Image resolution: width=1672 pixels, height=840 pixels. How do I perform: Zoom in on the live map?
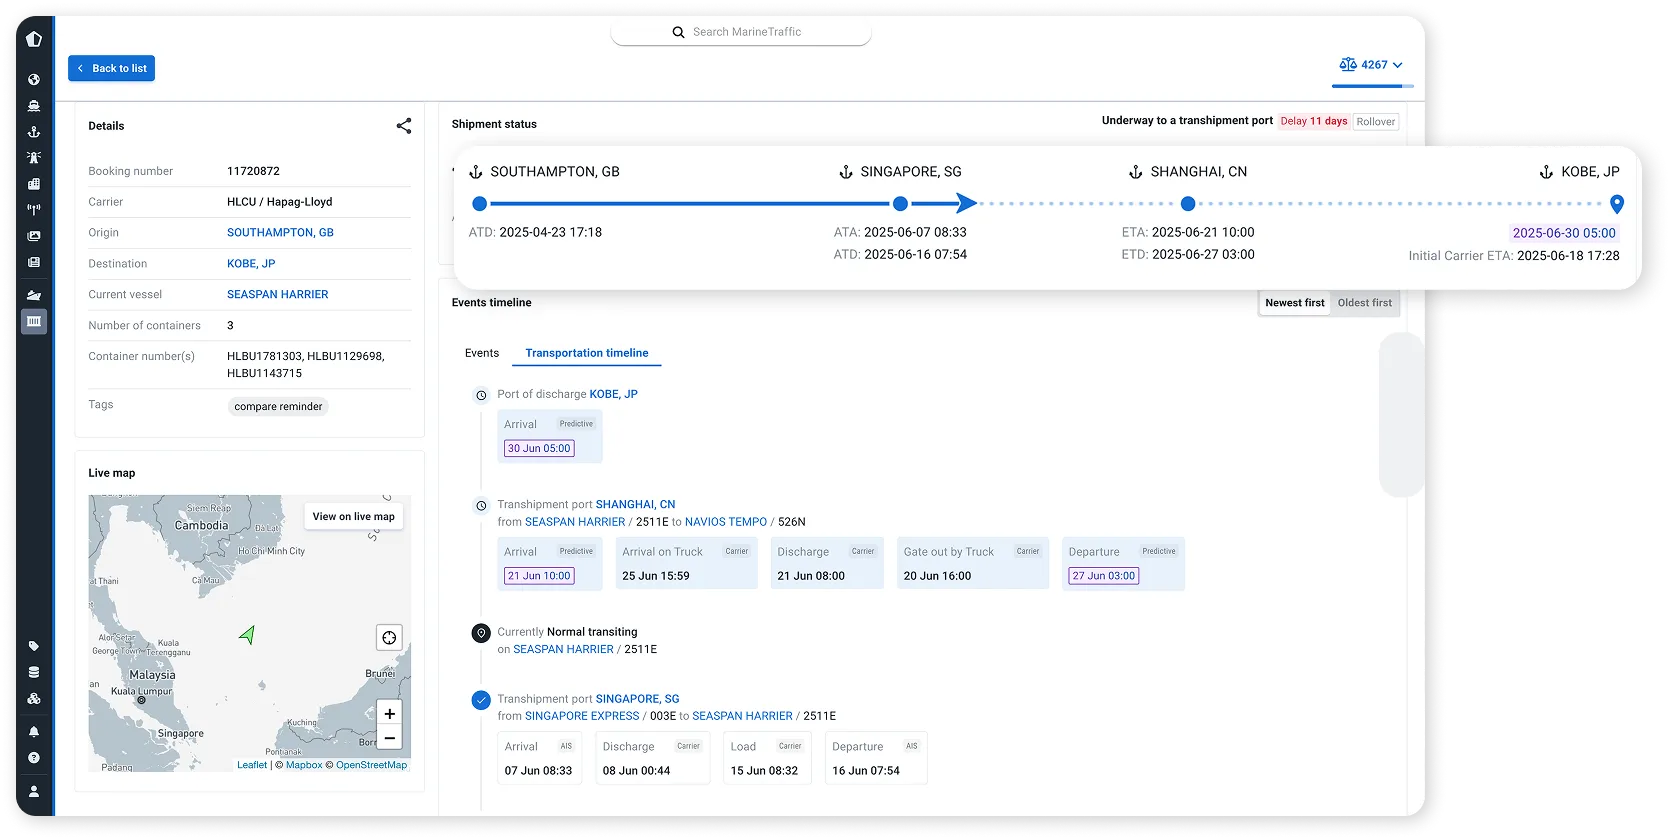tap(389, 713)
